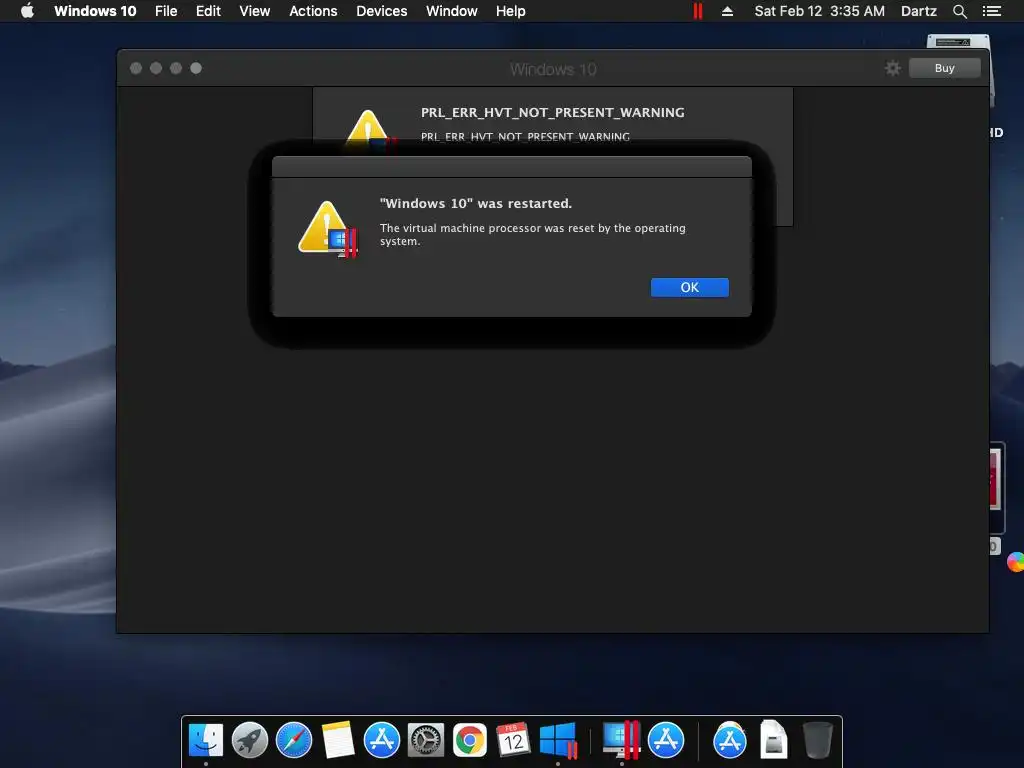Open the App Store icon left of disk image file
The width and height of the screenshot is (1024, 768).
pos(729,740)
